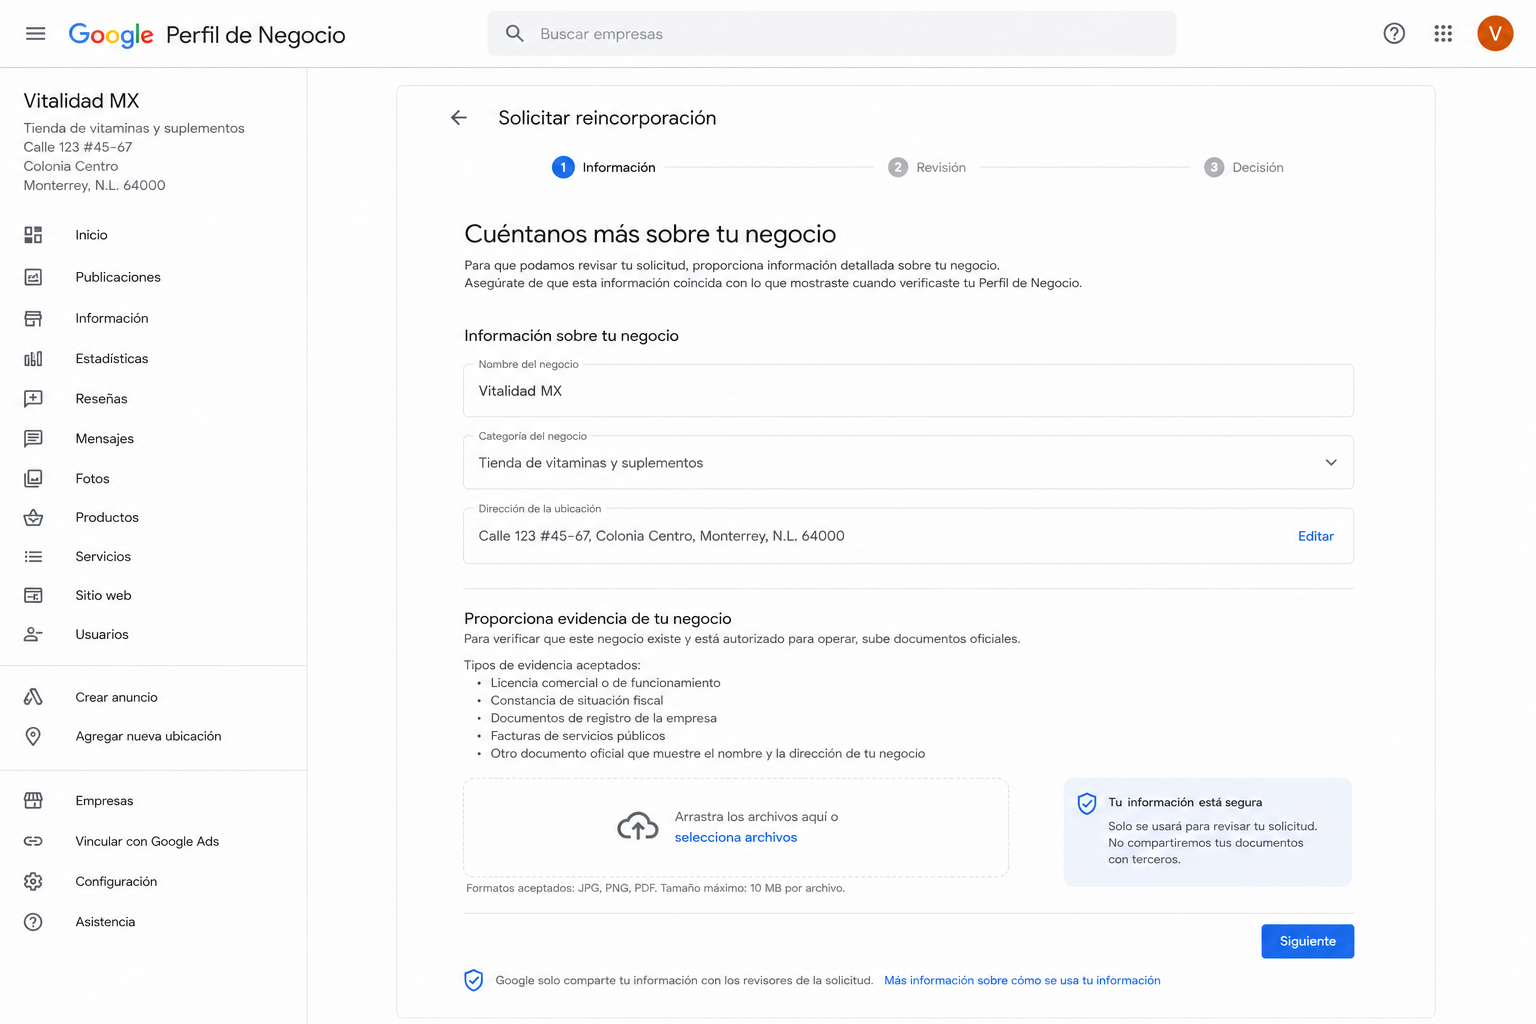Click the Mensajes chat icon

[33, 438]
